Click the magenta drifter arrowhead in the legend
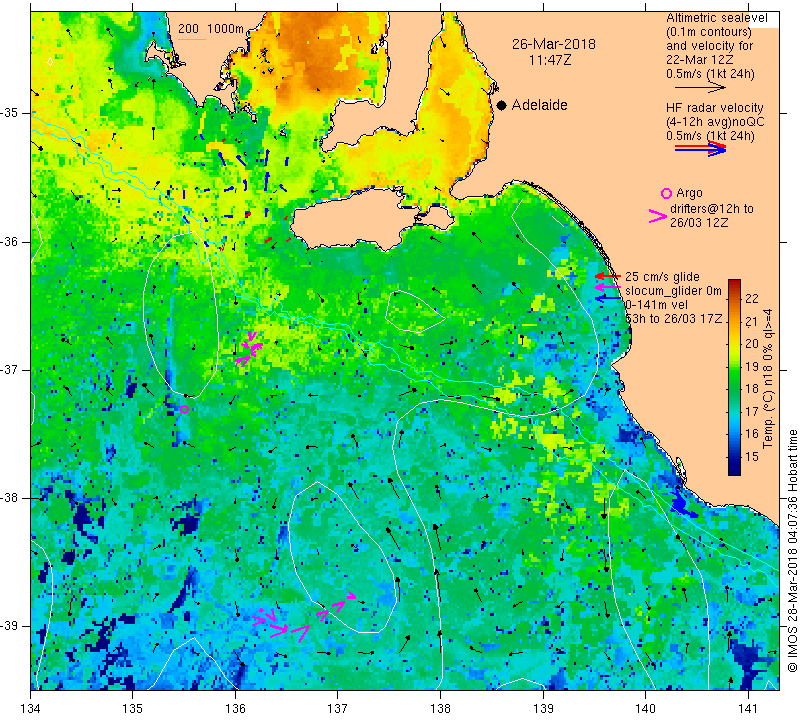Image resolution: width=800 pixels, height=720 pixels. 658,216
